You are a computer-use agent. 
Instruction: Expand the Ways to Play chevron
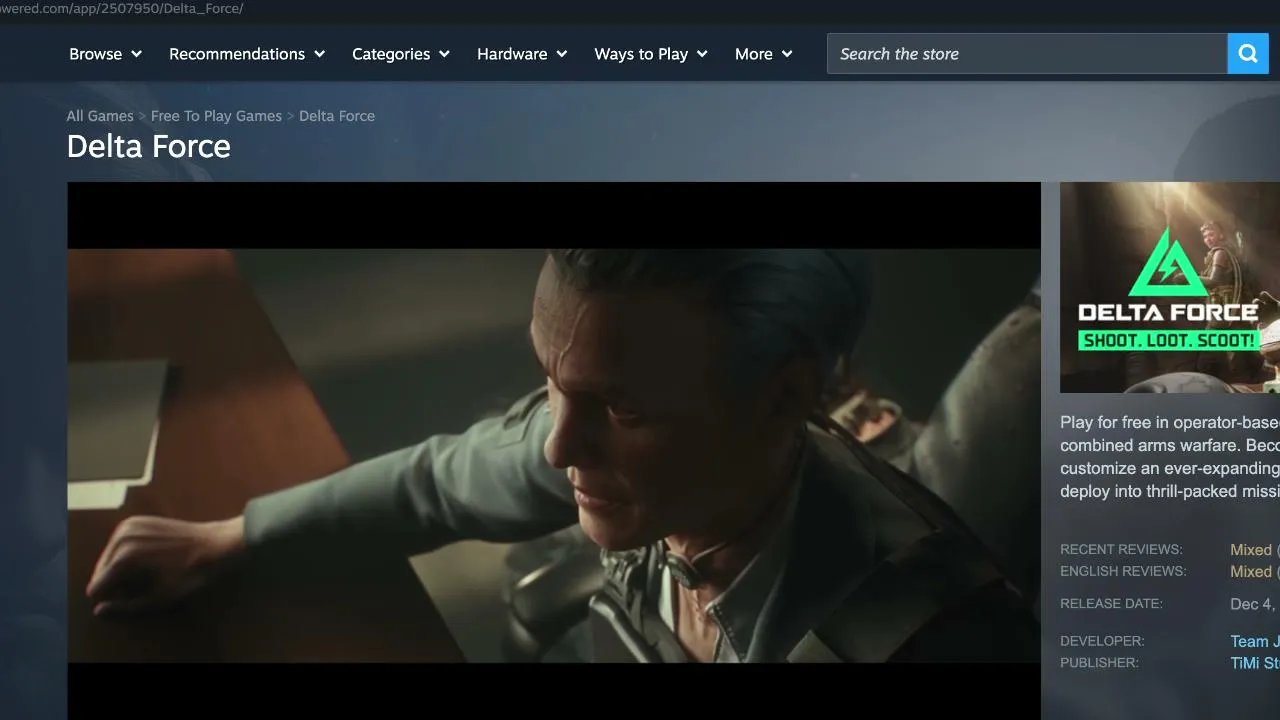[702, 54]
